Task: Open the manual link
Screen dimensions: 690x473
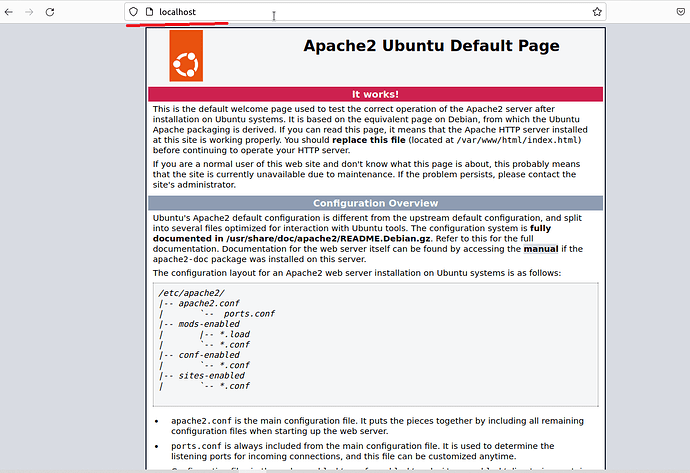Action: click(x=541, y=249)
